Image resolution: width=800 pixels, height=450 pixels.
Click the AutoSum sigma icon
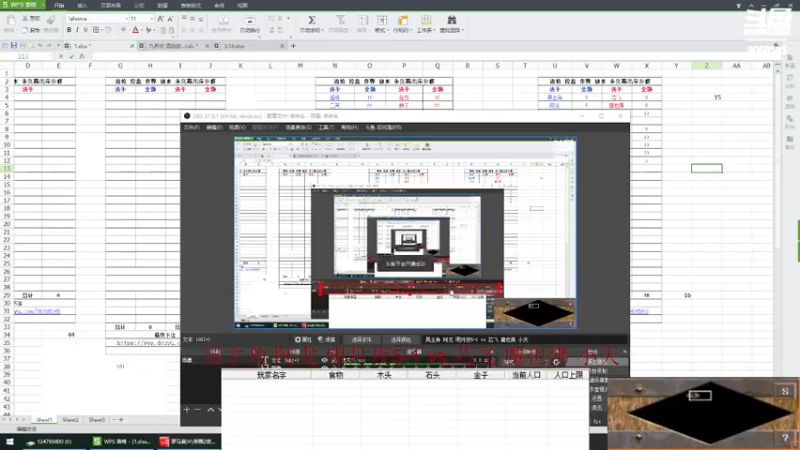coord(311,20)
